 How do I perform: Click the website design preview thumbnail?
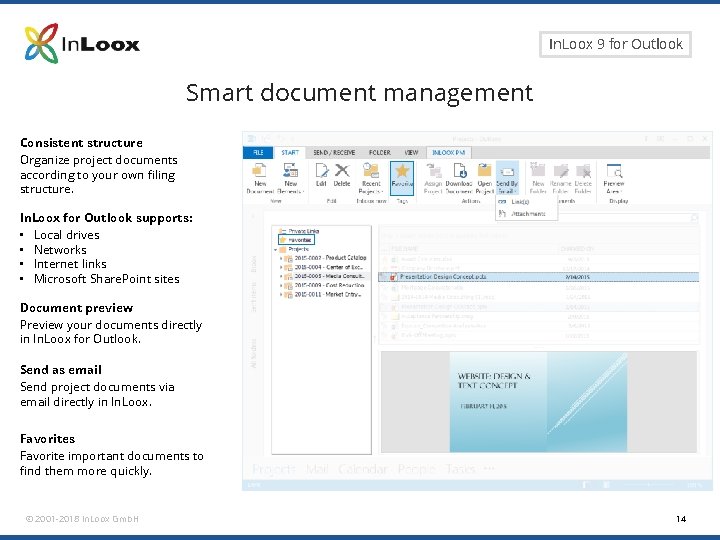(538, 402)
